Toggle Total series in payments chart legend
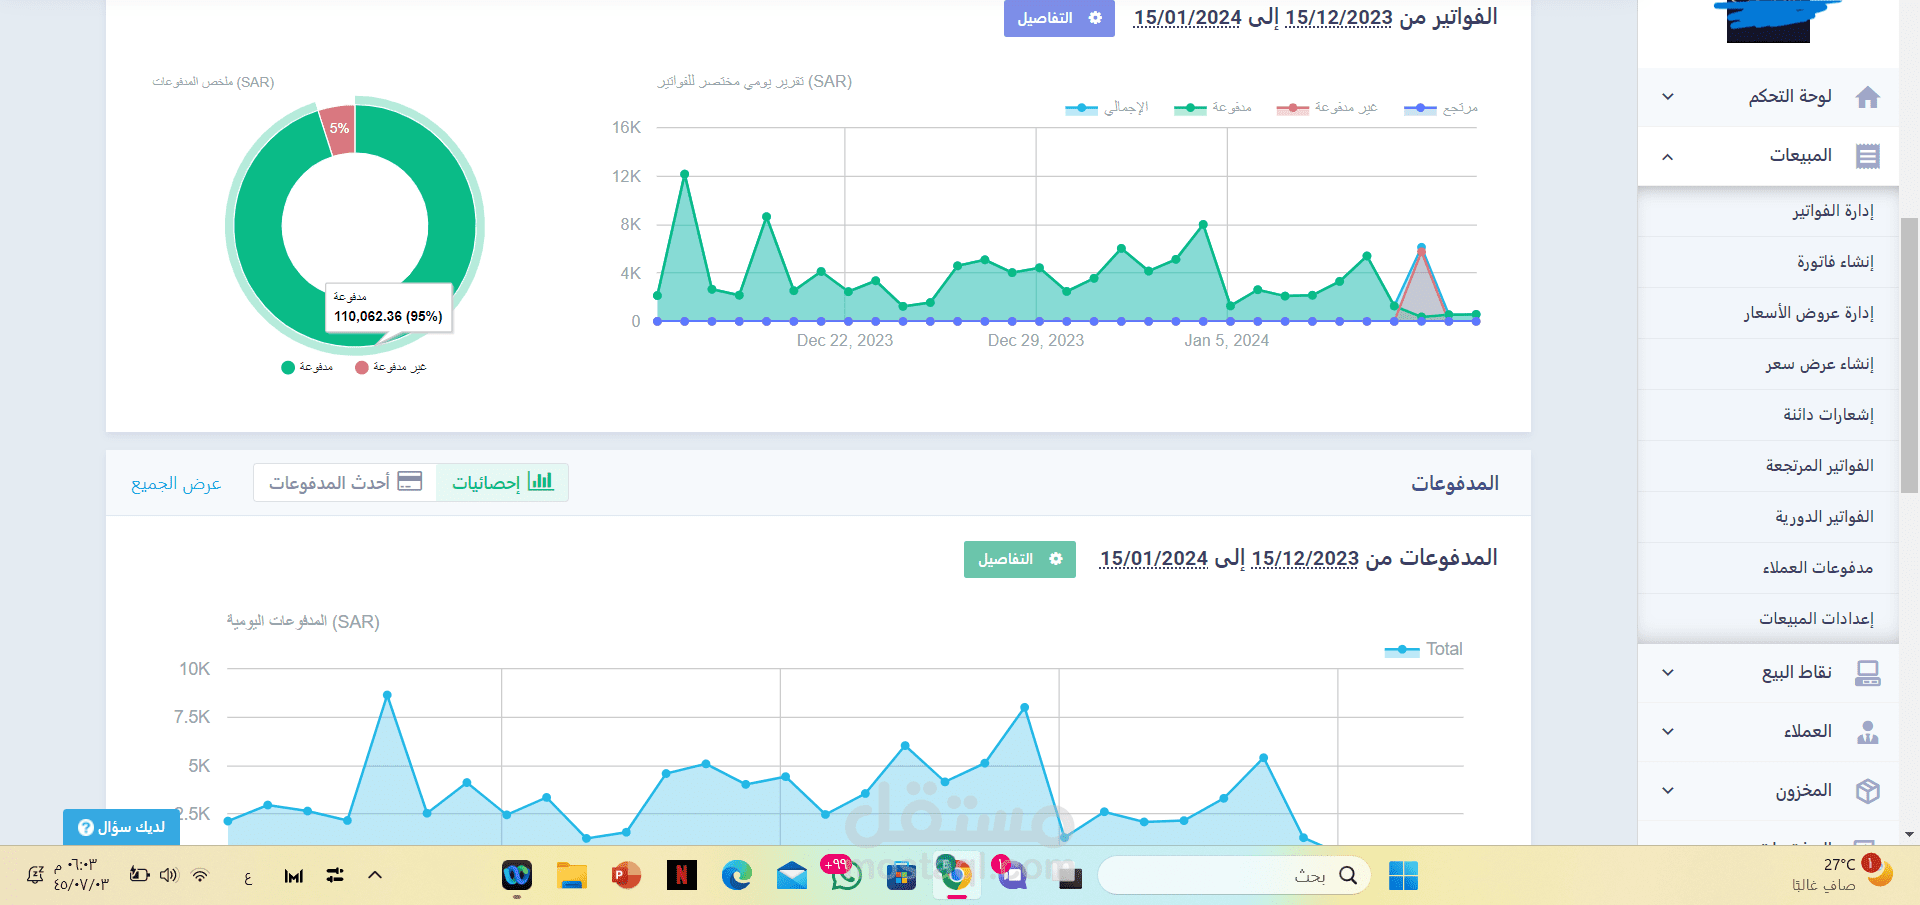The image size is (1920, 905). click(x=1424, y=650)
